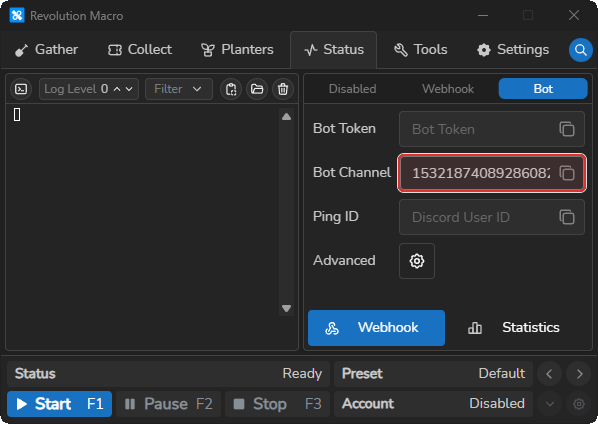Open the Tools tab
This screenshot has height=424, width=598.
pos(420,50)
